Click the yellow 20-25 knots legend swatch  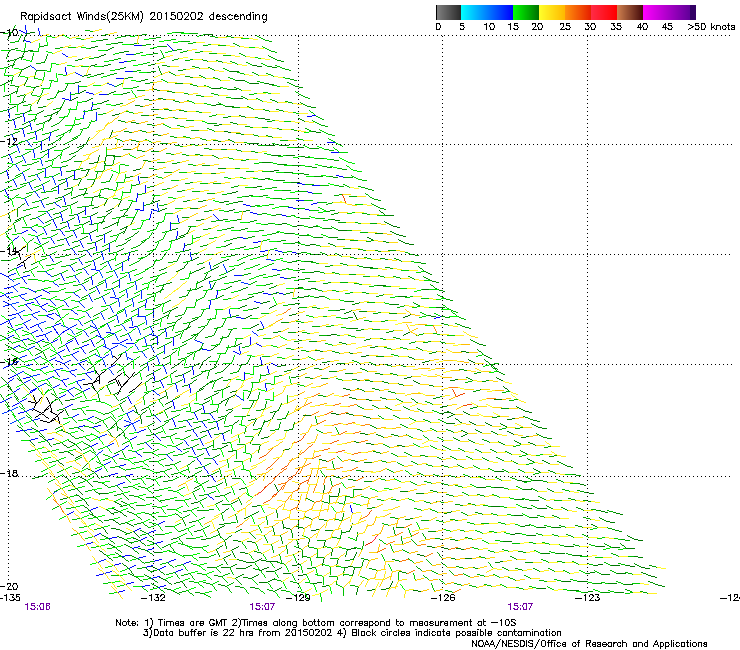(x=552, y=12)
